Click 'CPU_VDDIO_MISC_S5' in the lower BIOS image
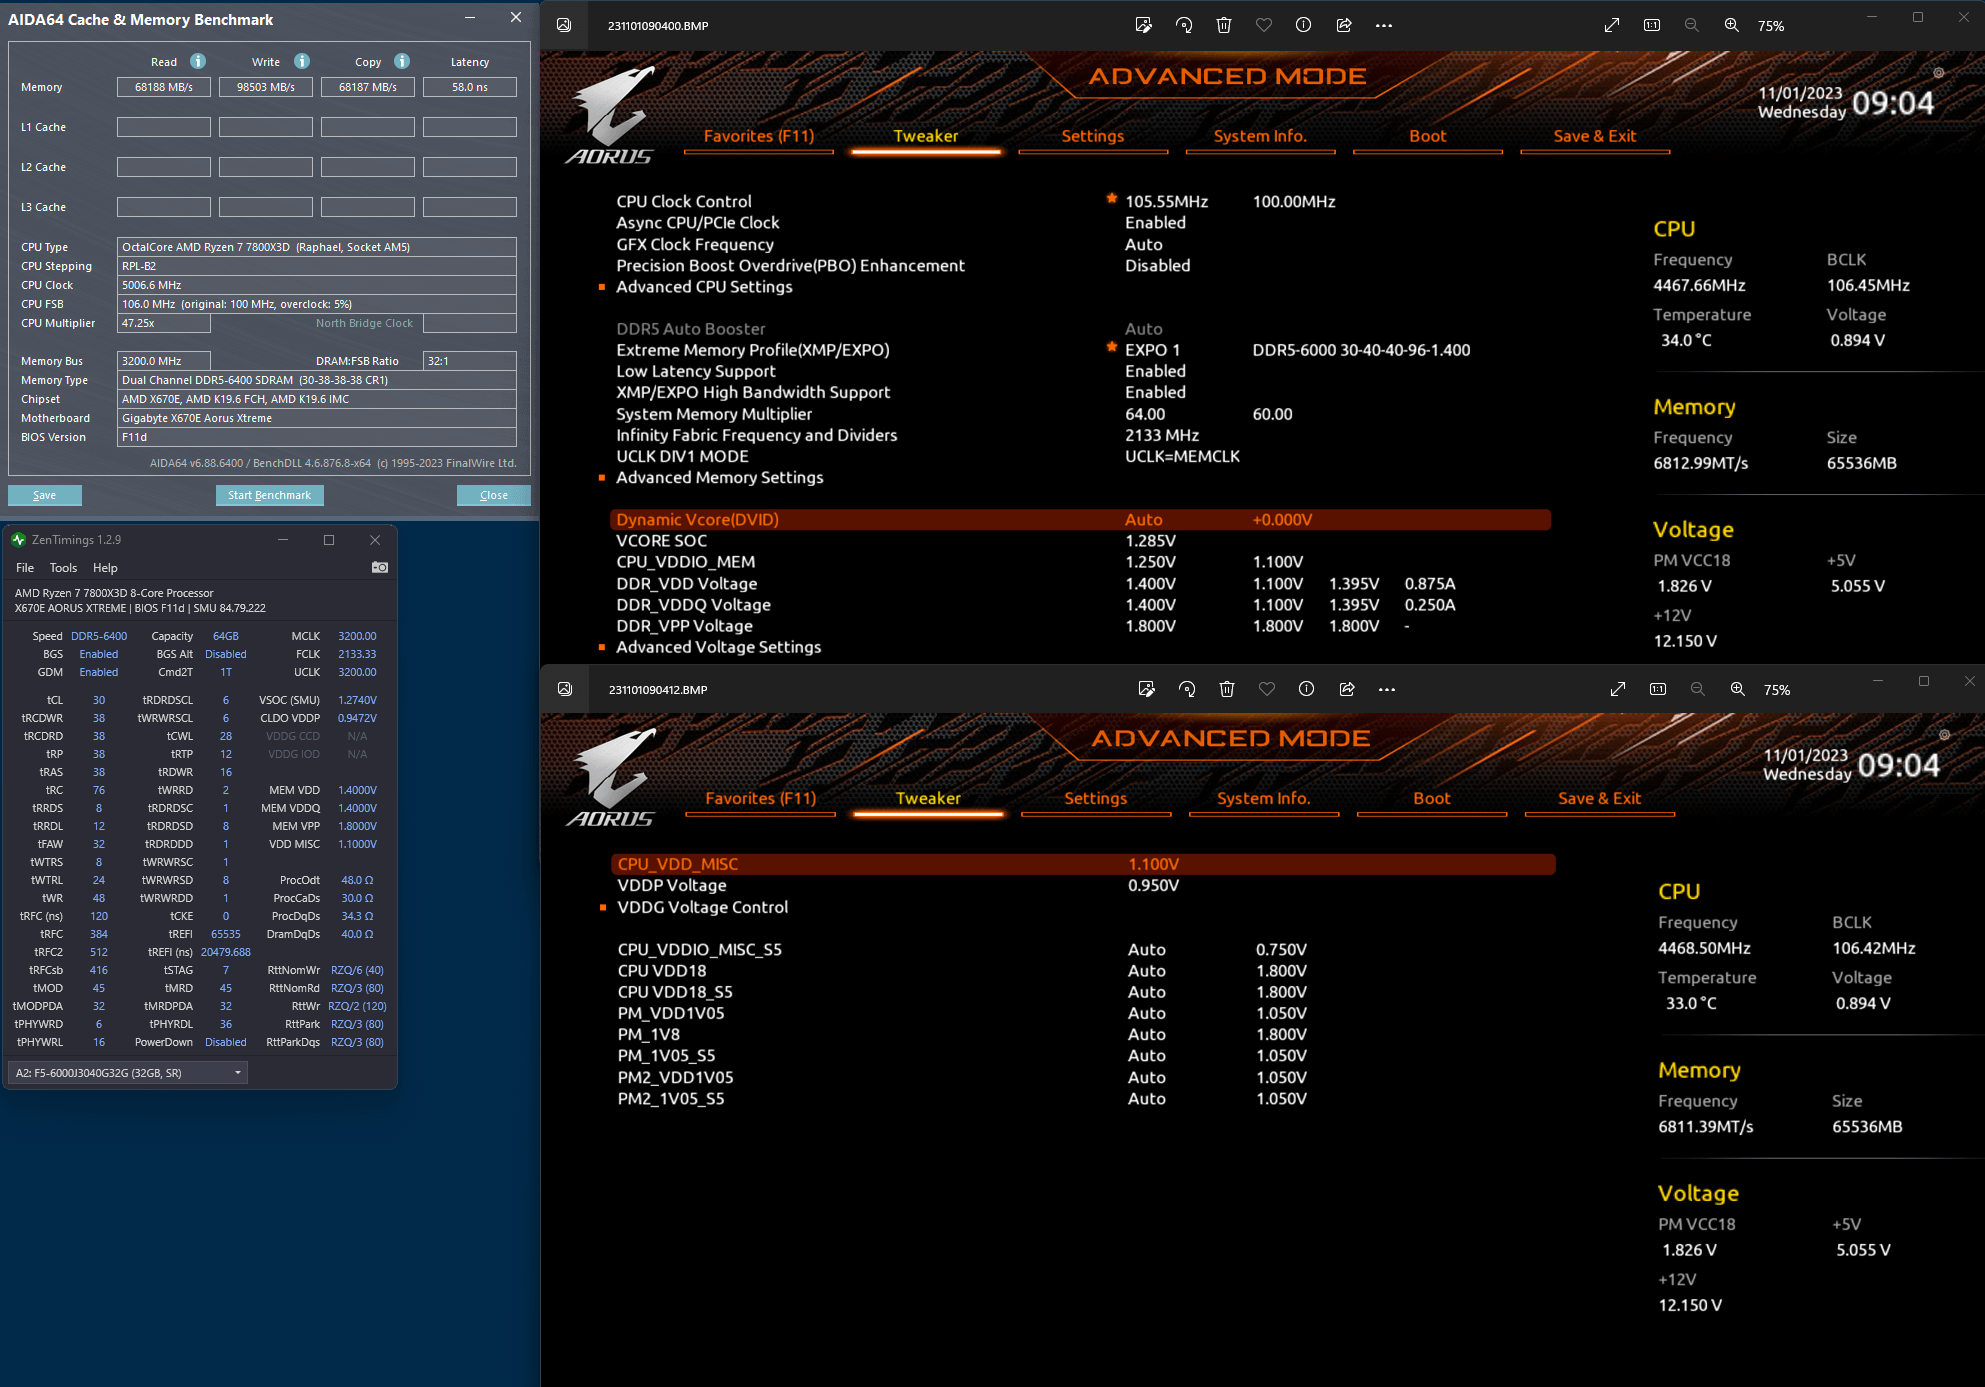This screenshot has height=1387, width=1985. pos(700,950)
